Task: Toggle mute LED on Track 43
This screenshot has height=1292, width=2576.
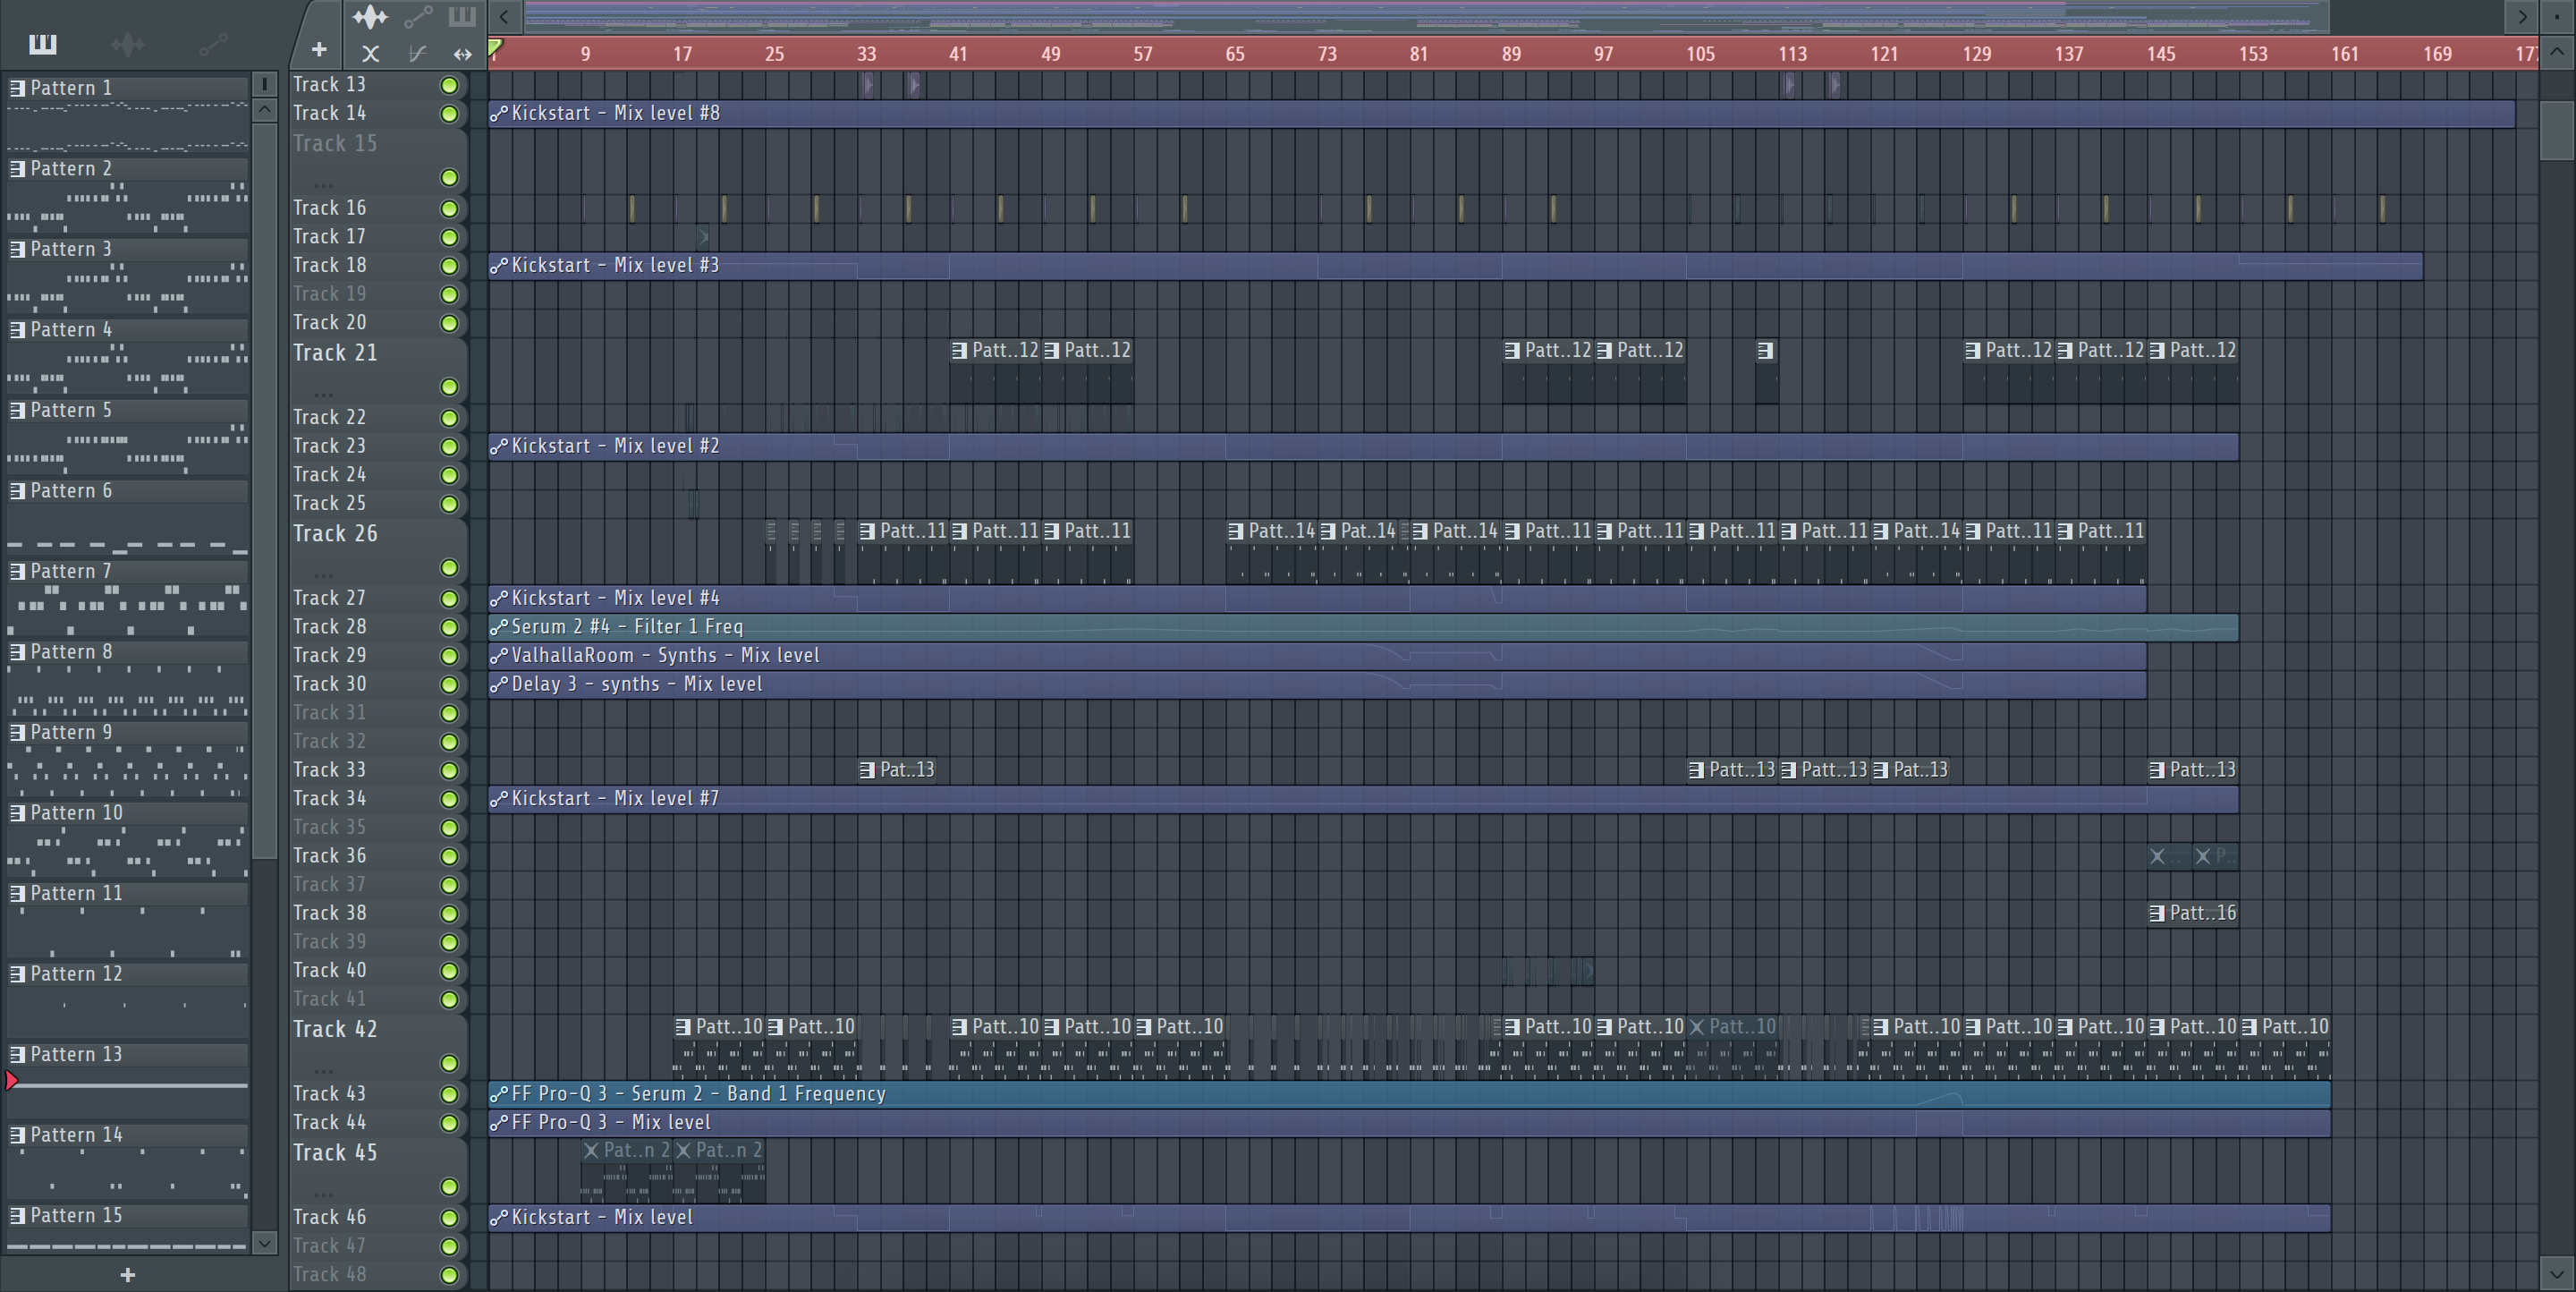Action: pyautogui.click(x=449, y=1095)
